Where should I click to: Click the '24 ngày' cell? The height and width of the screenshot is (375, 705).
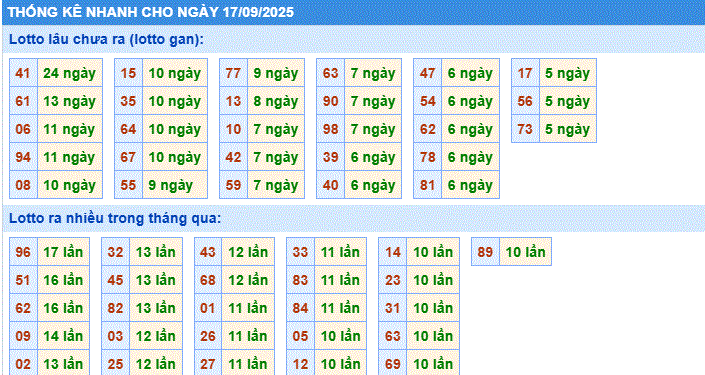pyautogui.click(x=70, y=73)
